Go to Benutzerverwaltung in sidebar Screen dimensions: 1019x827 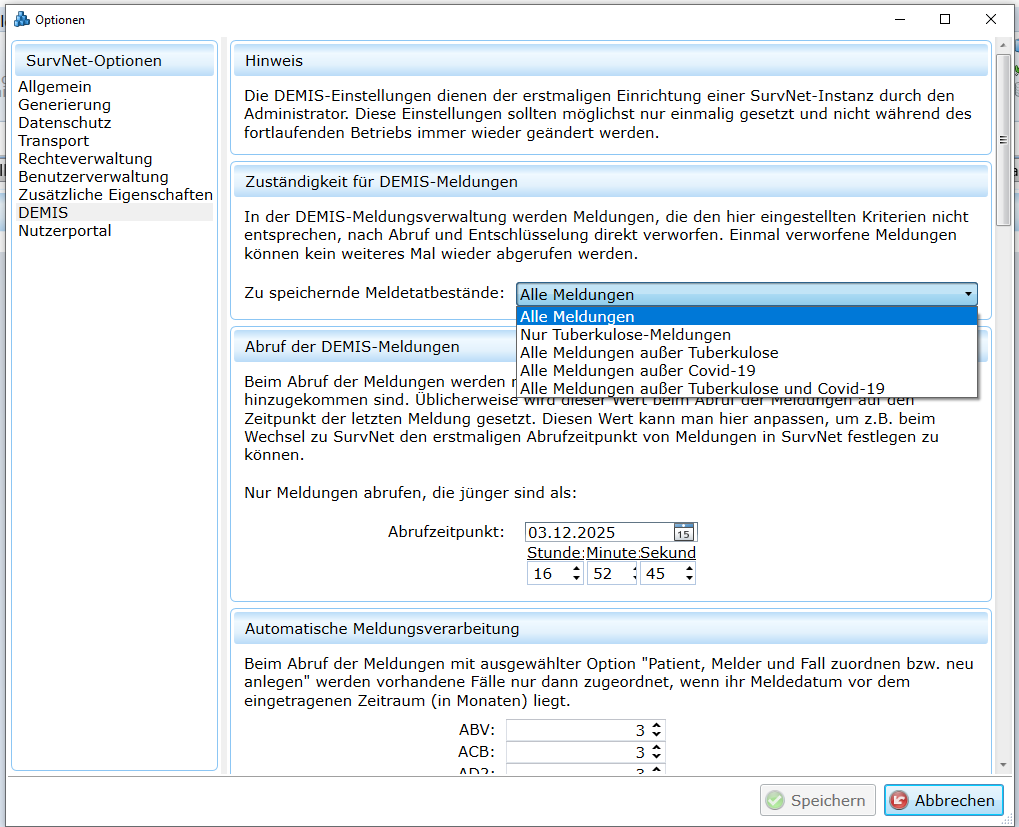pyautogui.click(x=93, y=177)
